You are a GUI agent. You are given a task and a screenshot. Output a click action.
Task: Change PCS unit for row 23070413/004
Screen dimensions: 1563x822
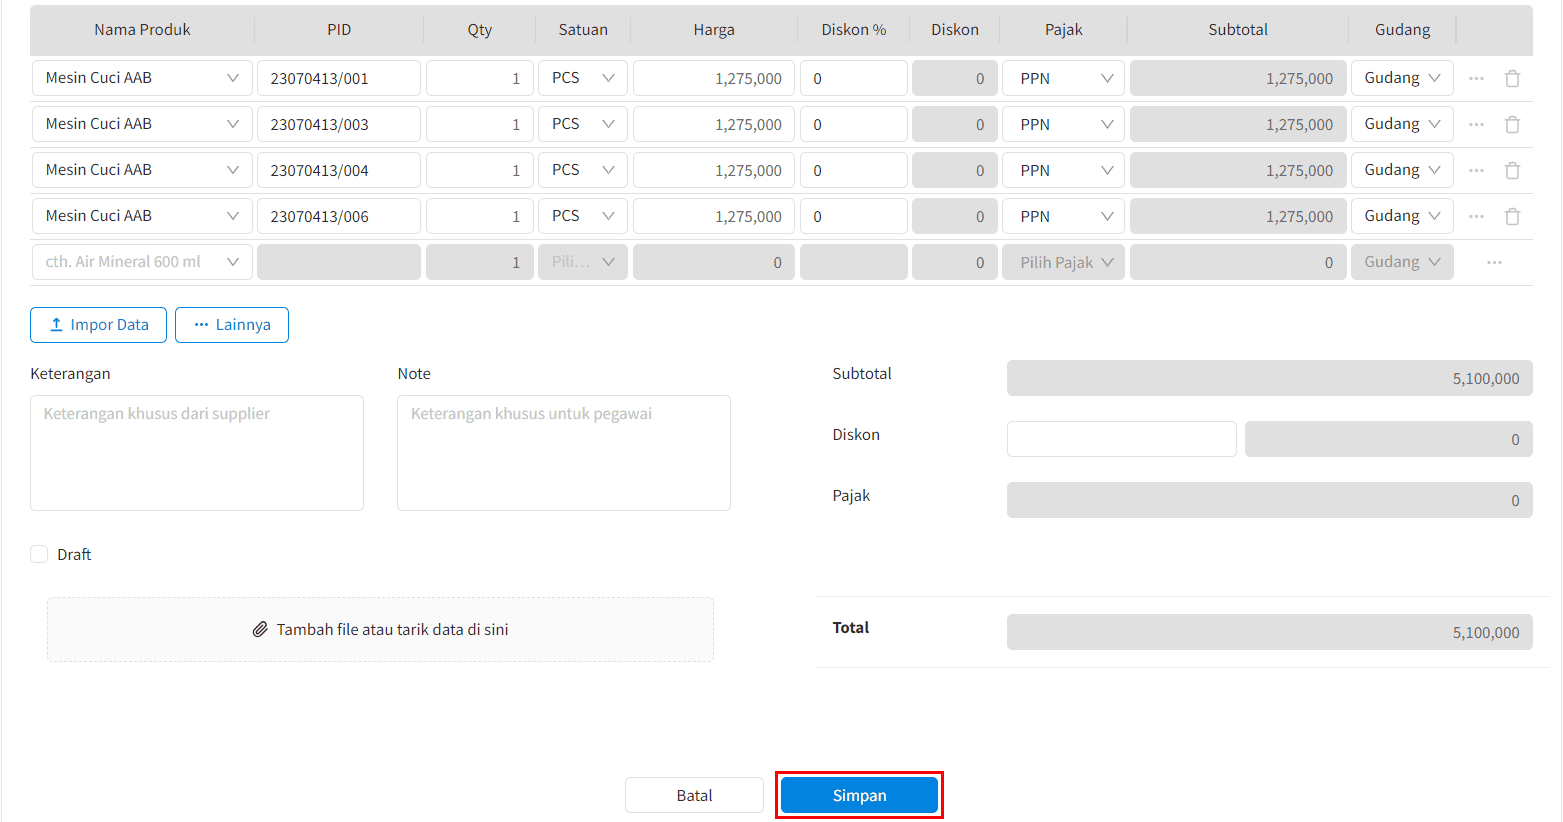pyautogui.click(x=583, y=170)
